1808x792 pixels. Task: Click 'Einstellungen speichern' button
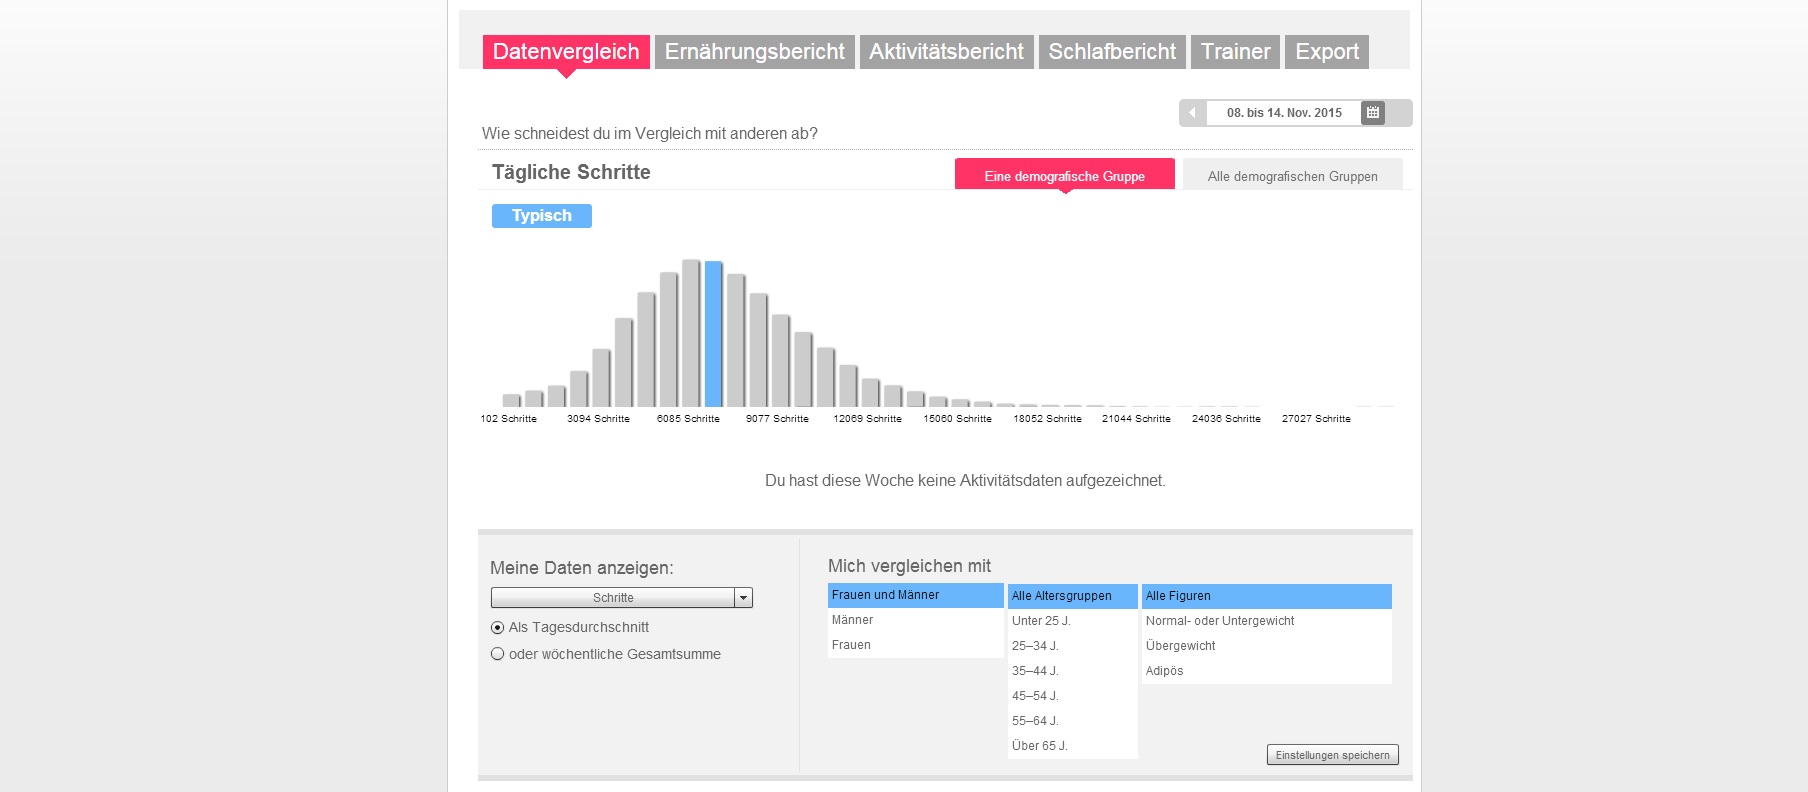pyautogui.click(x=1332, y=755)
